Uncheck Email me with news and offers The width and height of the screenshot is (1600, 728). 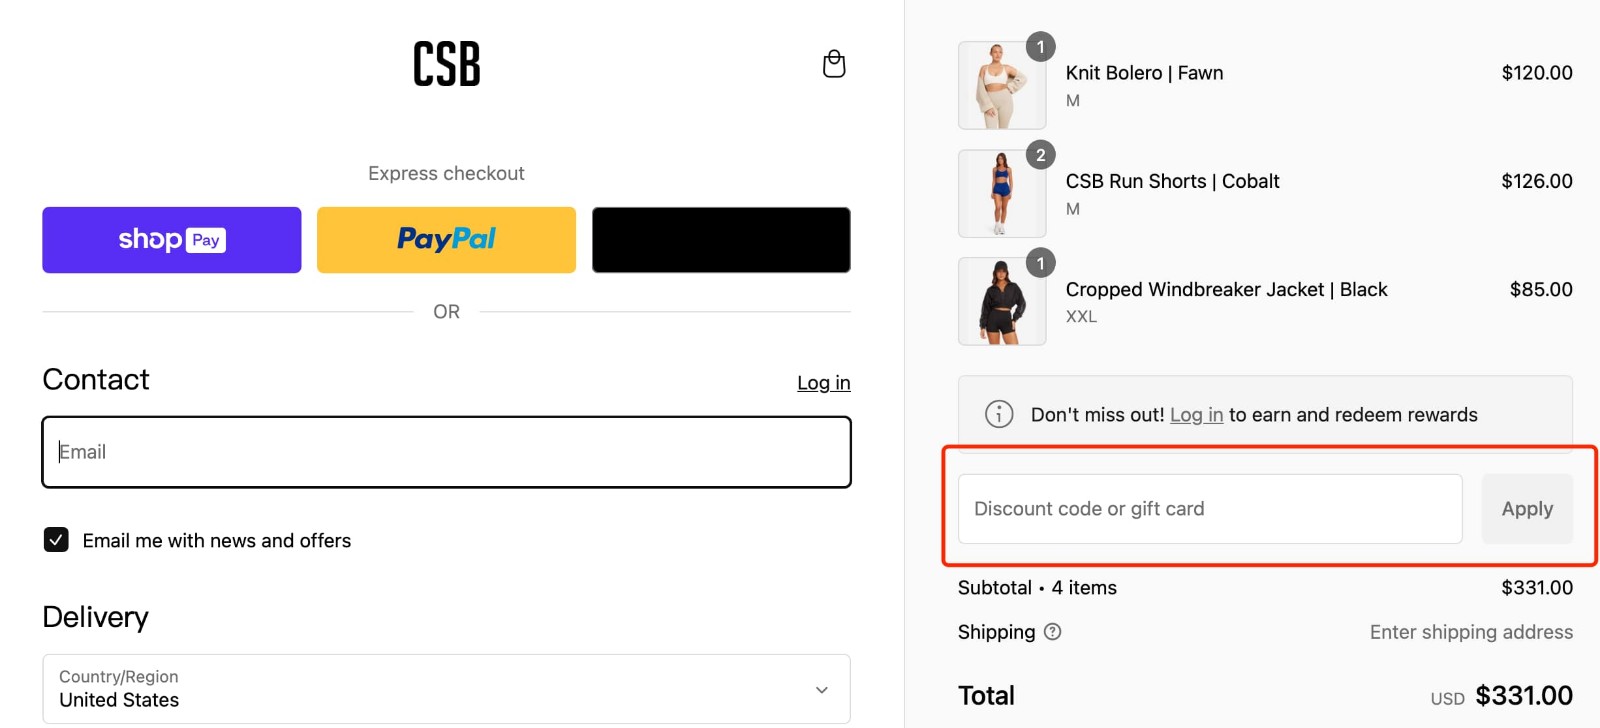[x=56, y=540]
